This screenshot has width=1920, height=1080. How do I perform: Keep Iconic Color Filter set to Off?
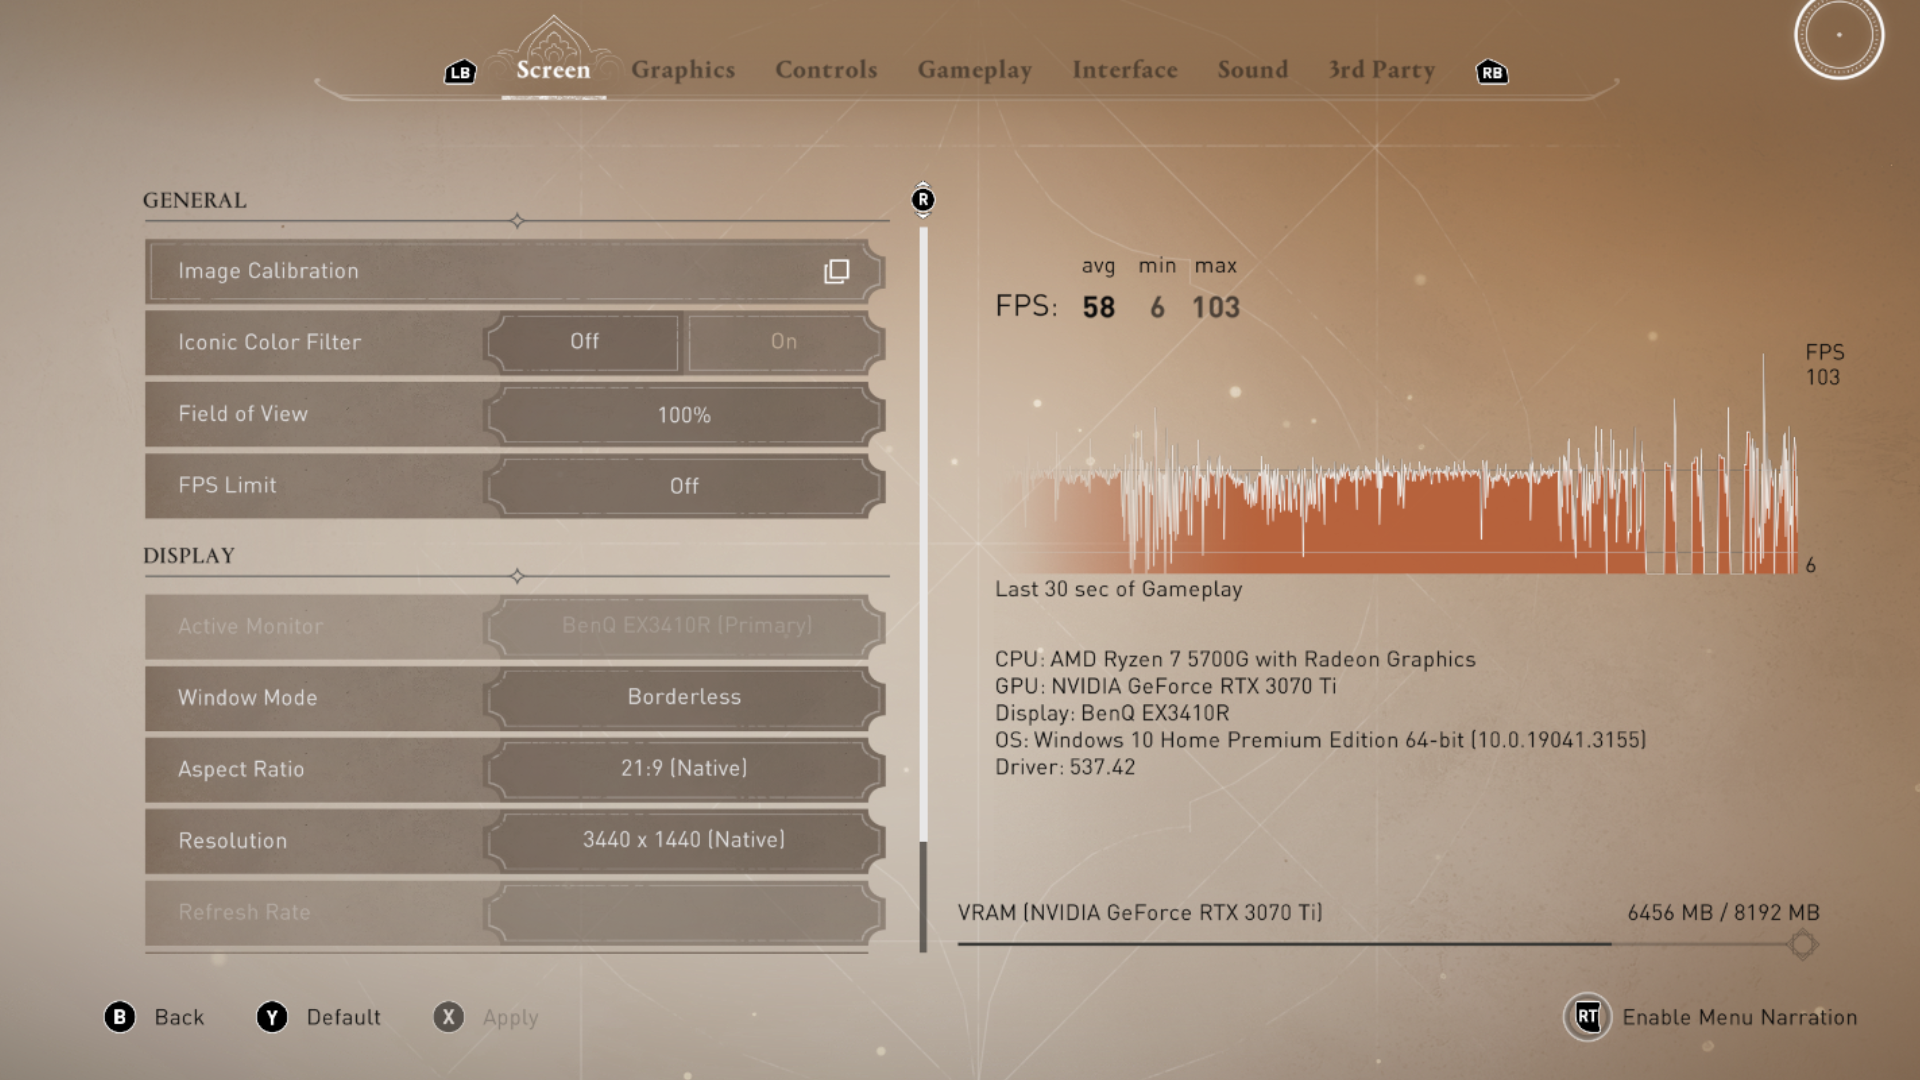[583, 342]
